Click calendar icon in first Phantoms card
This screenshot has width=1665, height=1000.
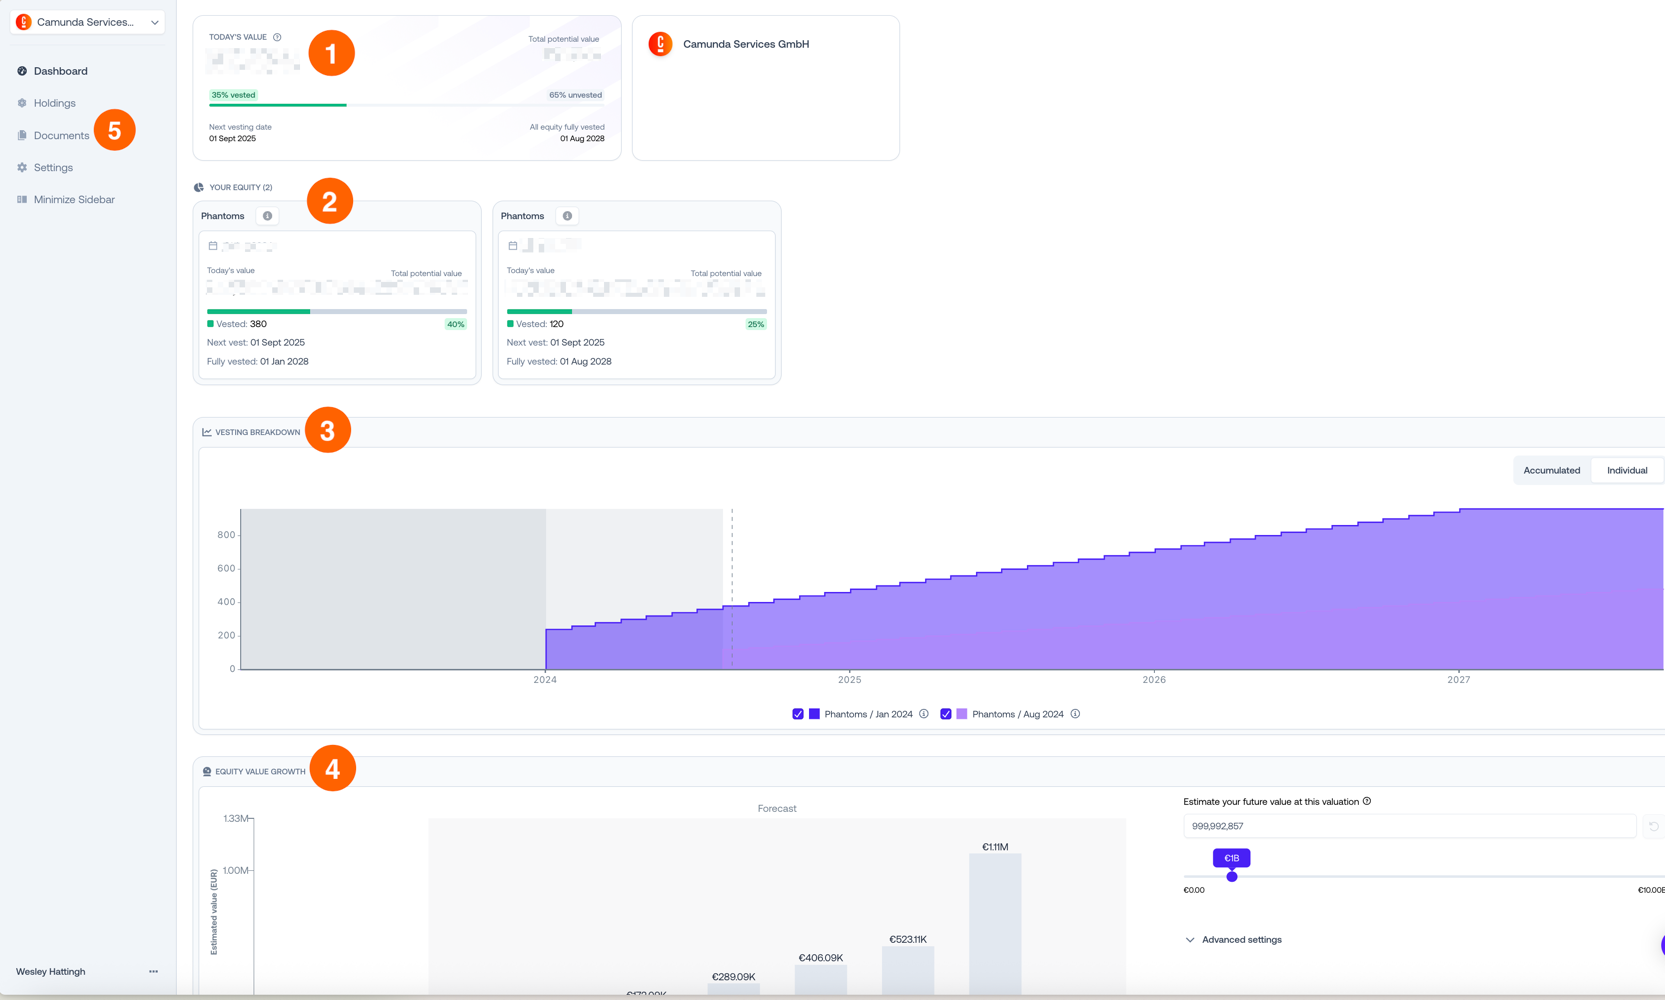213,245
